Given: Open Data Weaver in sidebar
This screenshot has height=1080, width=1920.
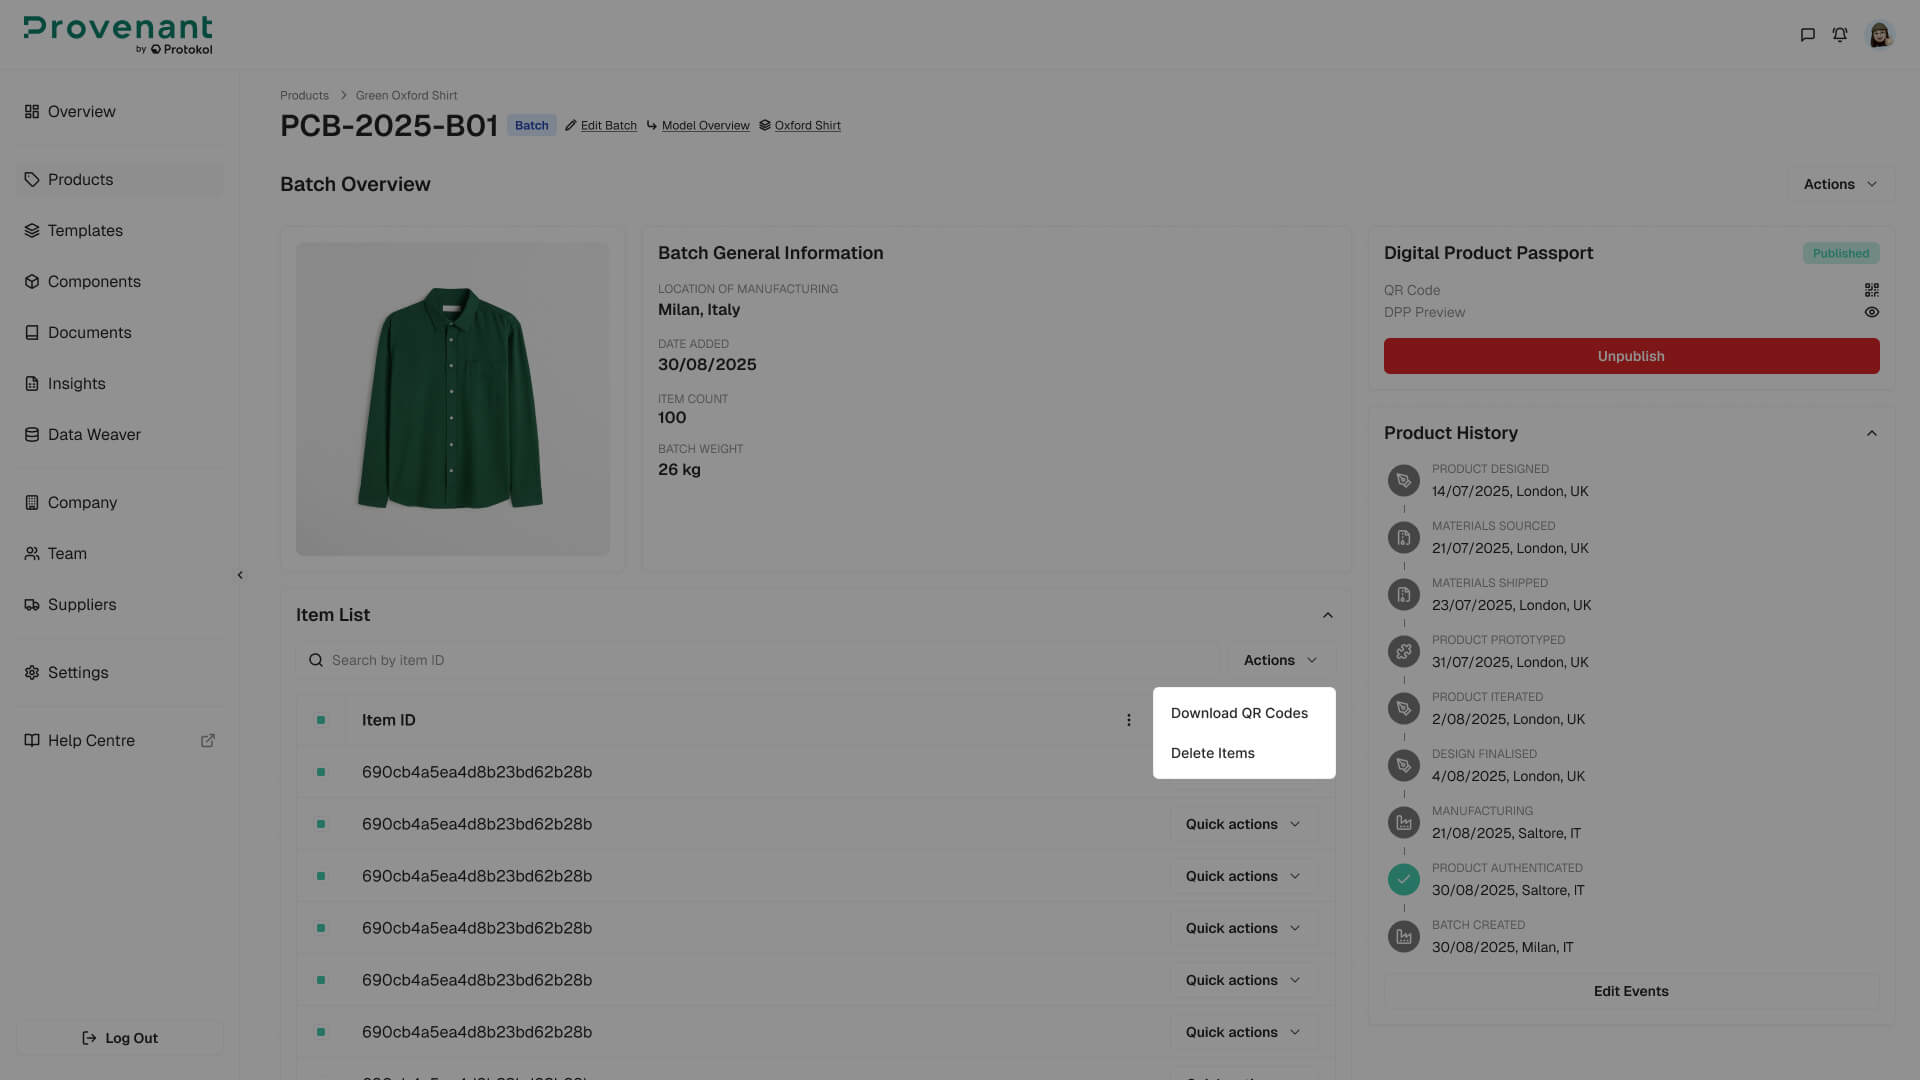Looking at the screenshot, I should click(x=120, y=435).
